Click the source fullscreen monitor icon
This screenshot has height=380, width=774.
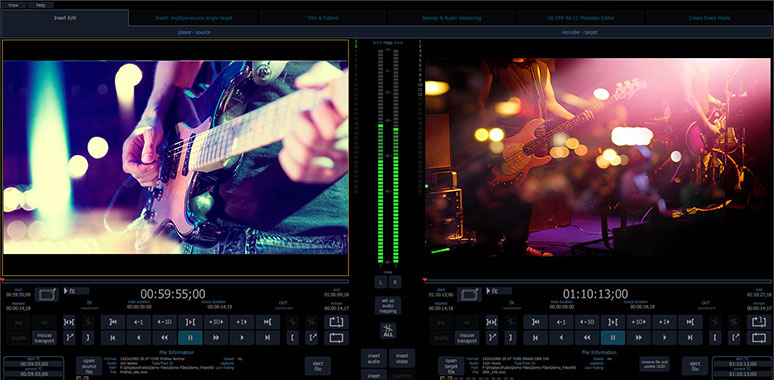coord(46,295)
